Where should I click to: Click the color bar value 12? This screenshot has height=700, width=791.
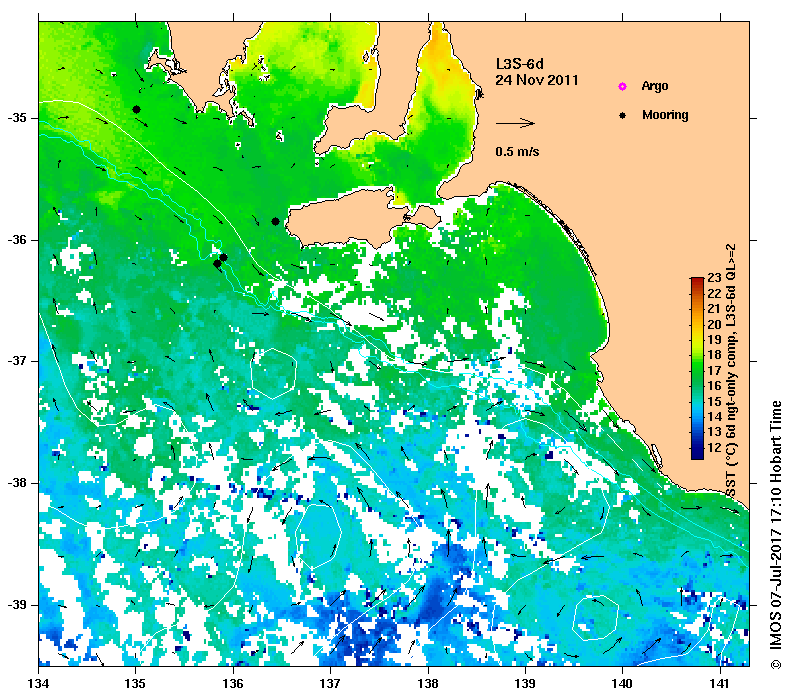click(x=714, y=448)
